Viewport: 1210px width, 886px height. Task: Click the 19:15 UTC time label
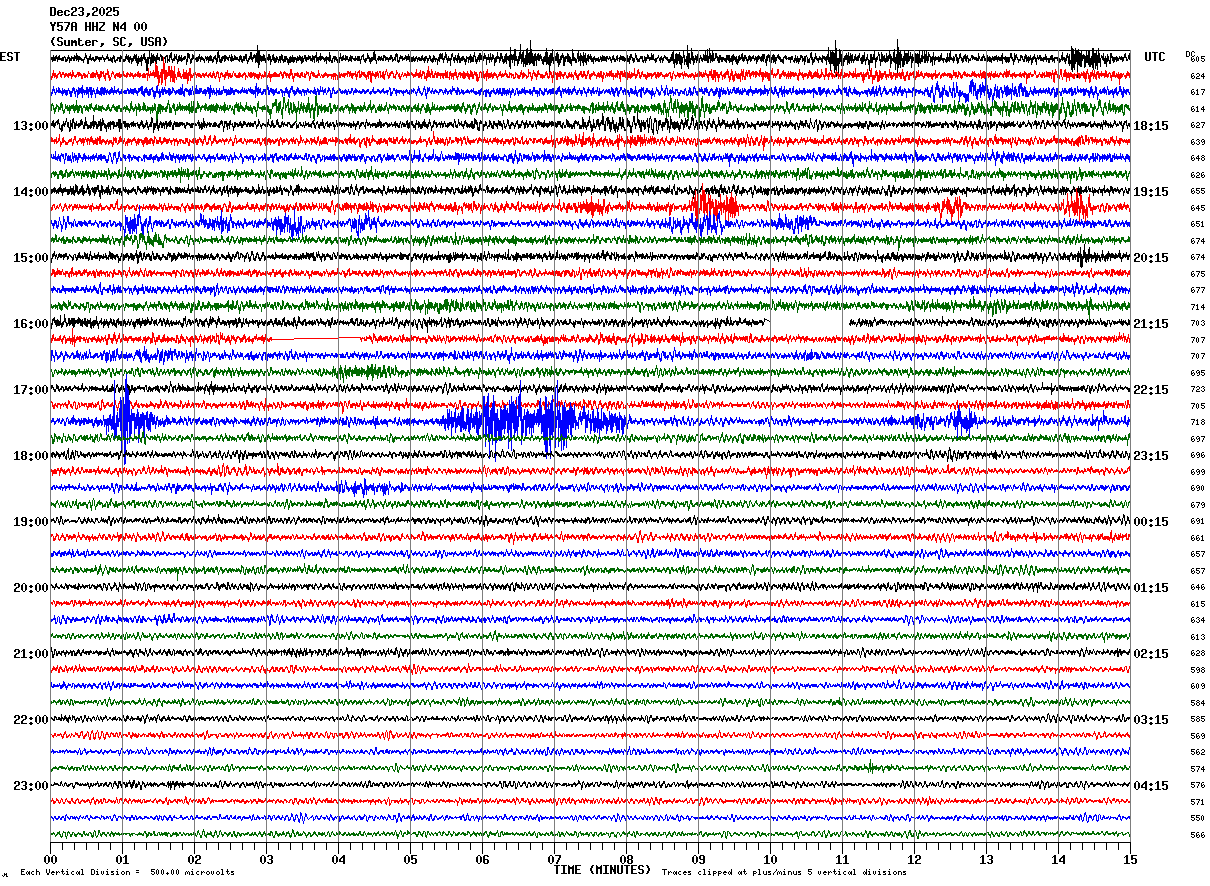(1151, 192)
